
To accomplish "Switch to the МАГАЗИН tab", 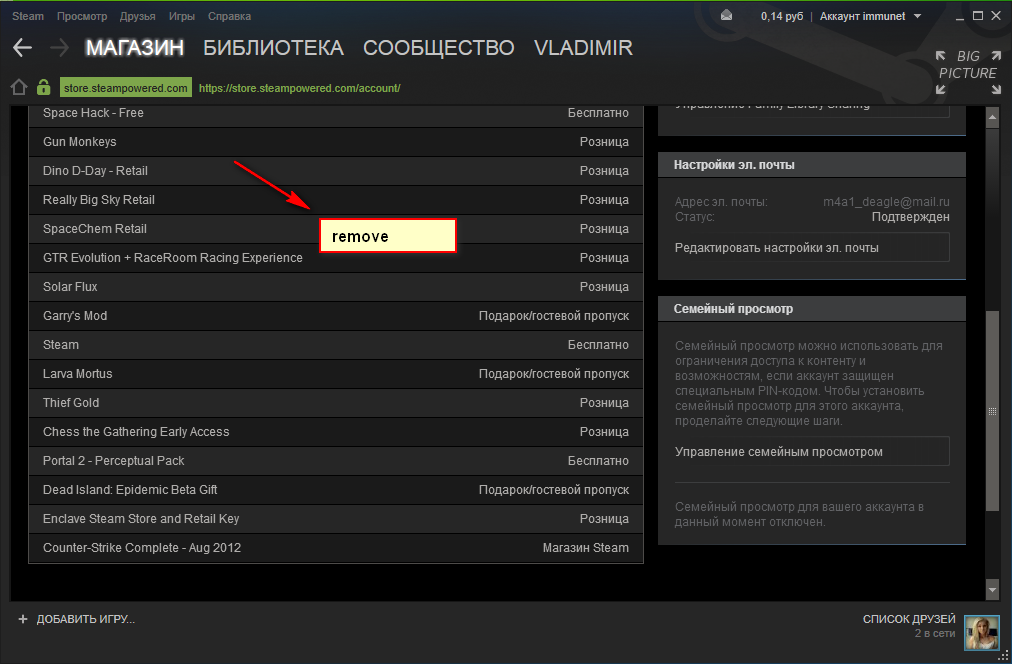I will pos(135,48).
